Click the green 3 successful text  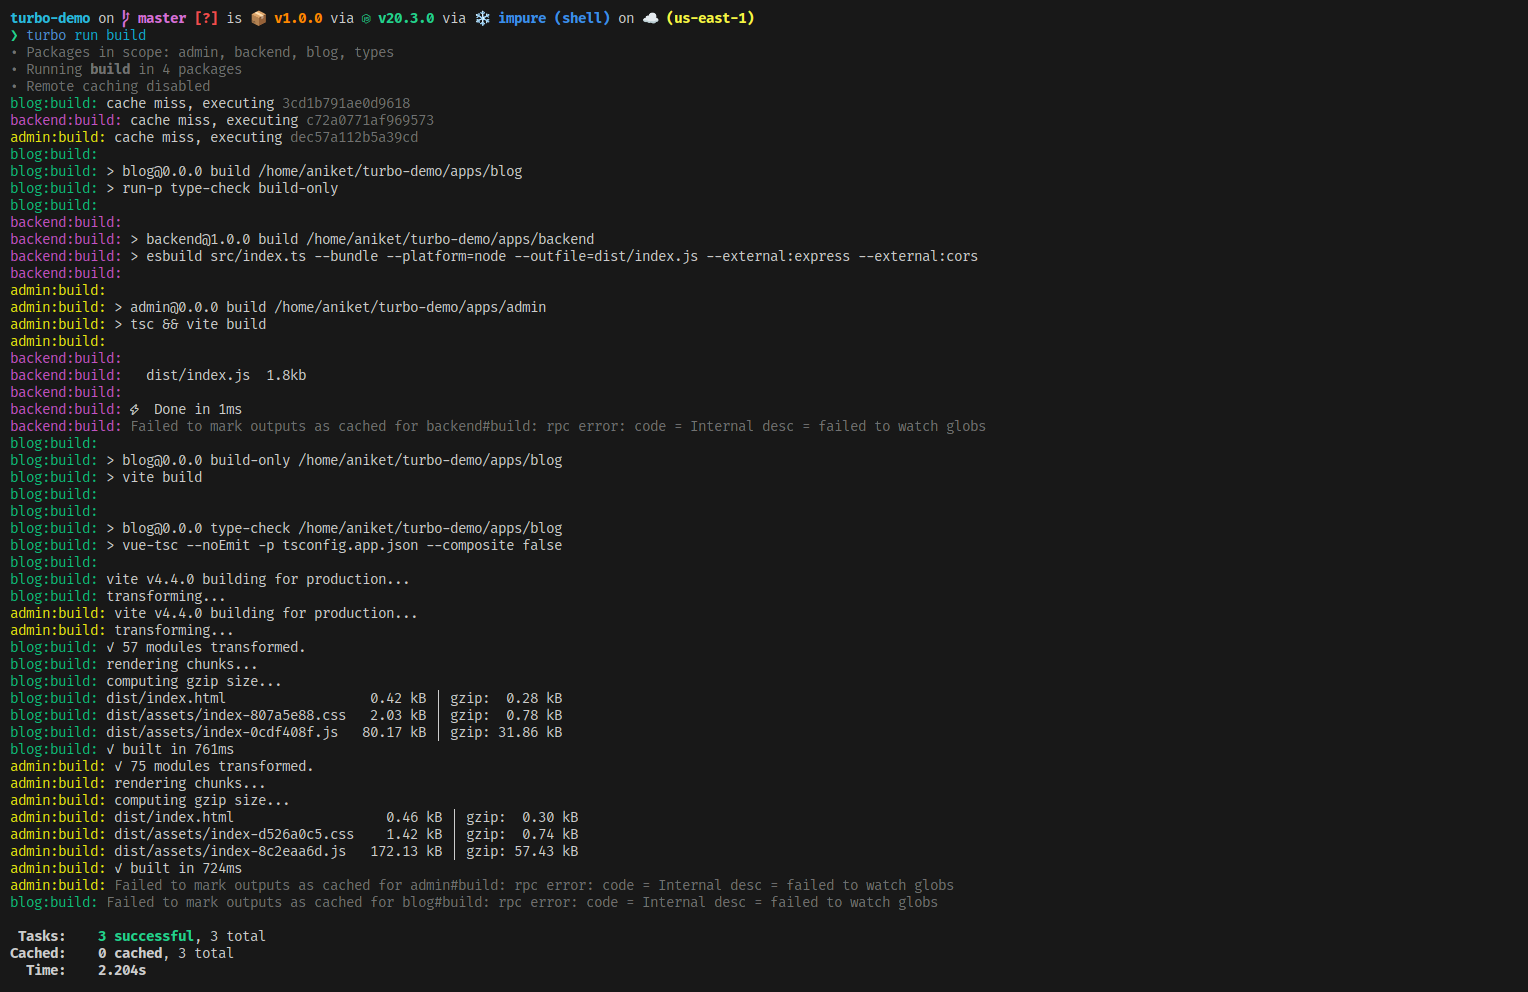point(146,936)
